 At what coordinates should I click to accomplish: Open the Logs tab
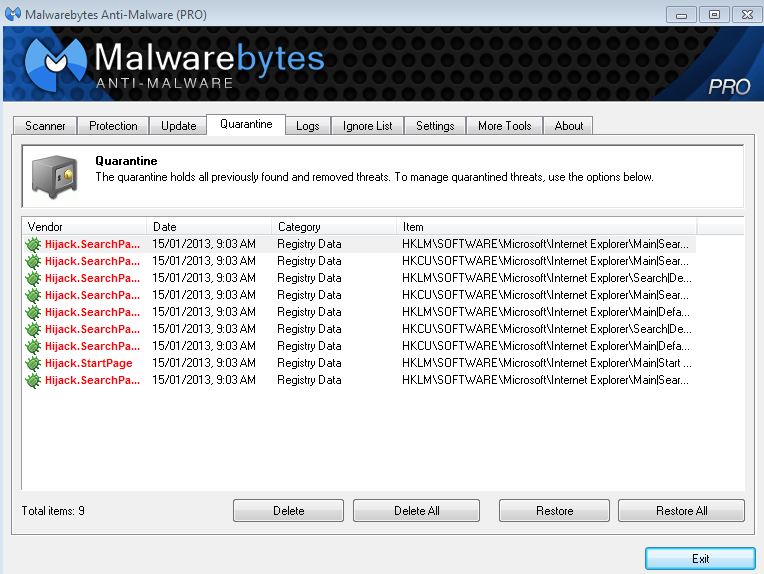tap(307, 126)
